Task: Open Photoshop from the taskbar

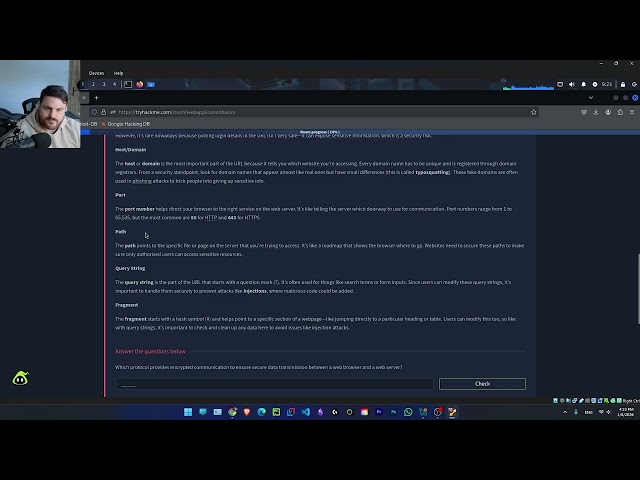Action: pos(394,412)
